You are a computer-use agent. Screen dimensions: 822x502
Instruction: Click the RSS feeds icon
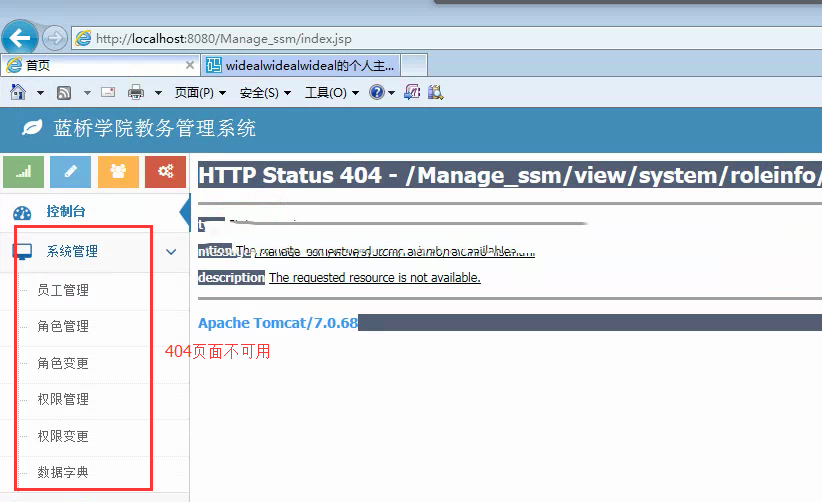point(64,93)
